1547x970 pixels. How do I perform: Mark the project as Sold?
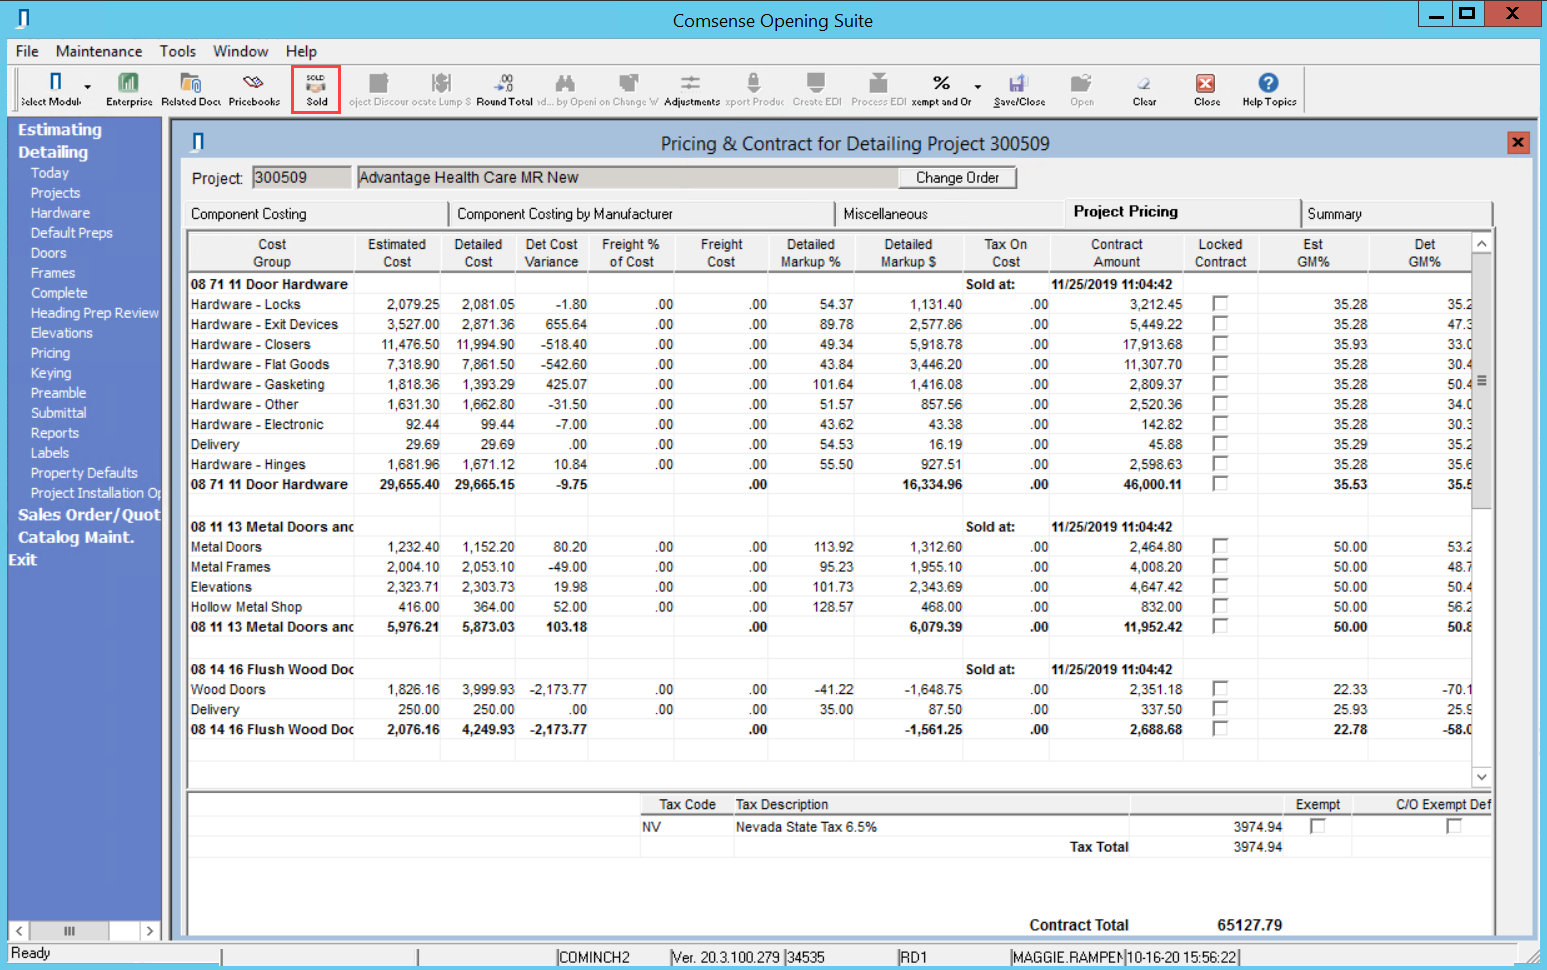coord(316,89)
